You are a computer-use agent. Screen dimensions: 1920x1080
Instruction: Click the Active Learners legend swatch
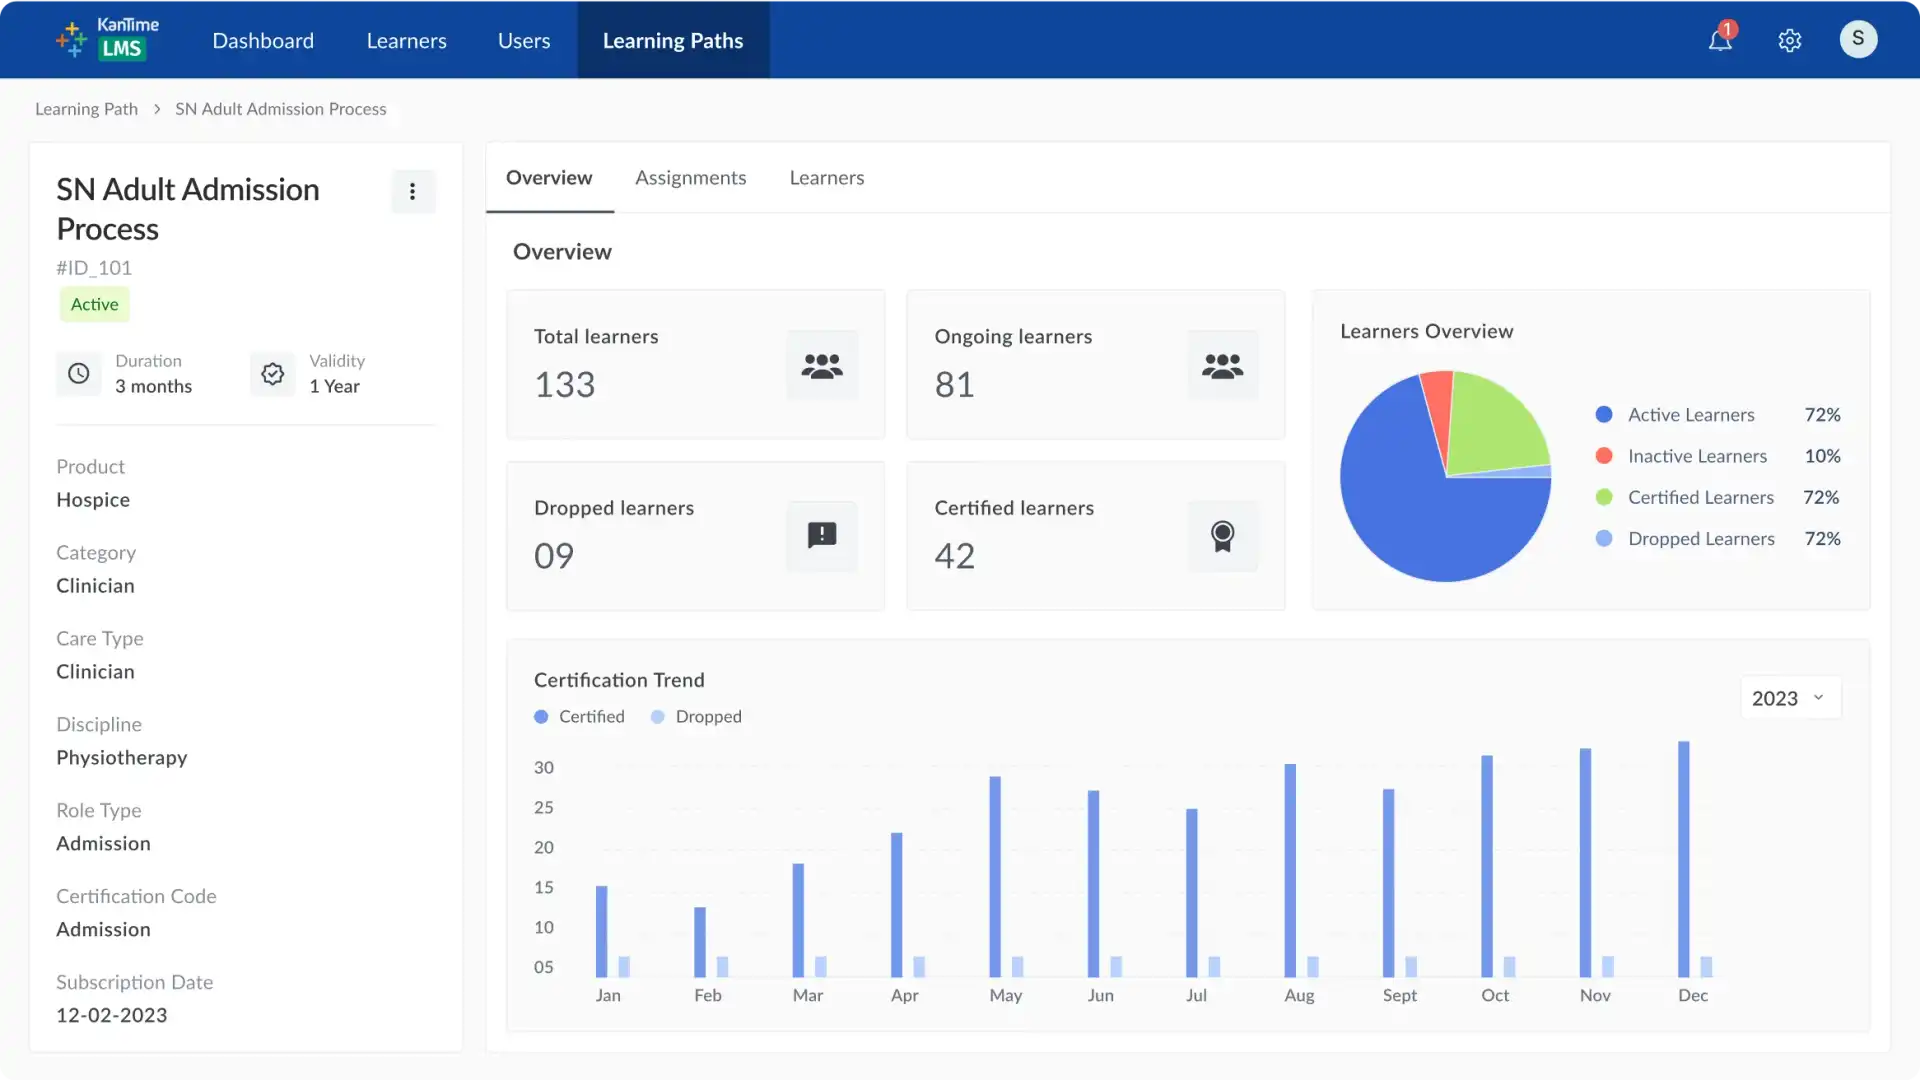coord(1604,414)
